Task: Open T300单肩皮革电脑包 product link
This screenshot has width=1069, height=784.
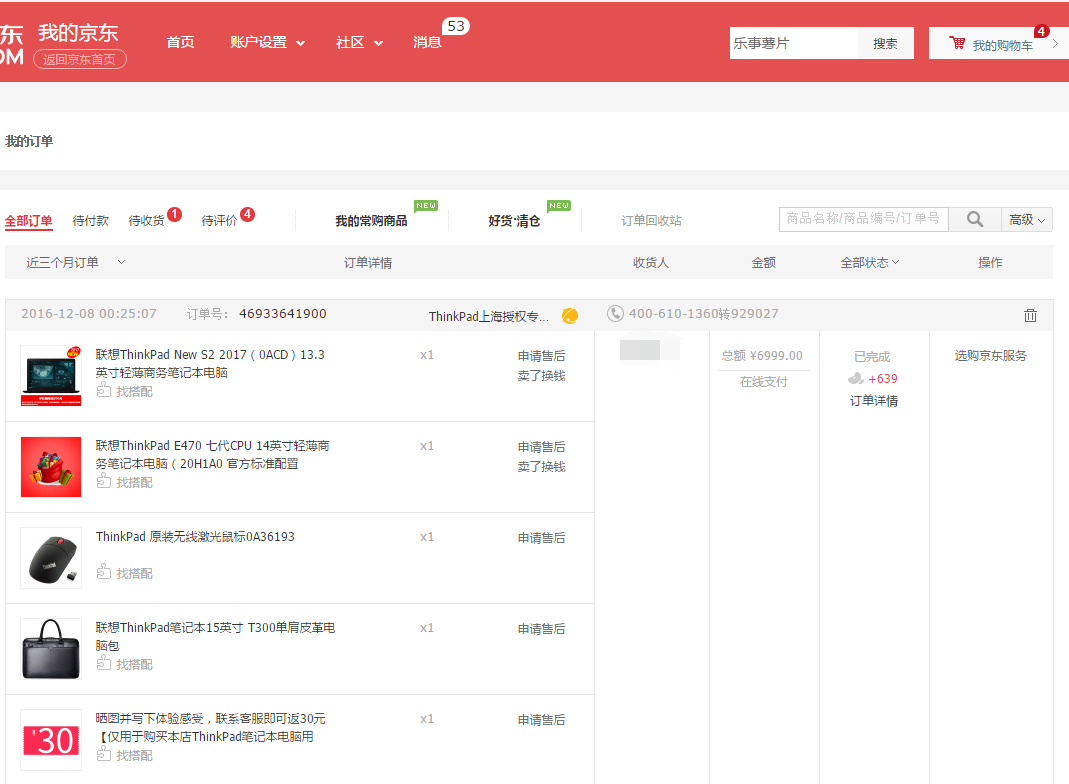Action: click(x=215, y=636)
